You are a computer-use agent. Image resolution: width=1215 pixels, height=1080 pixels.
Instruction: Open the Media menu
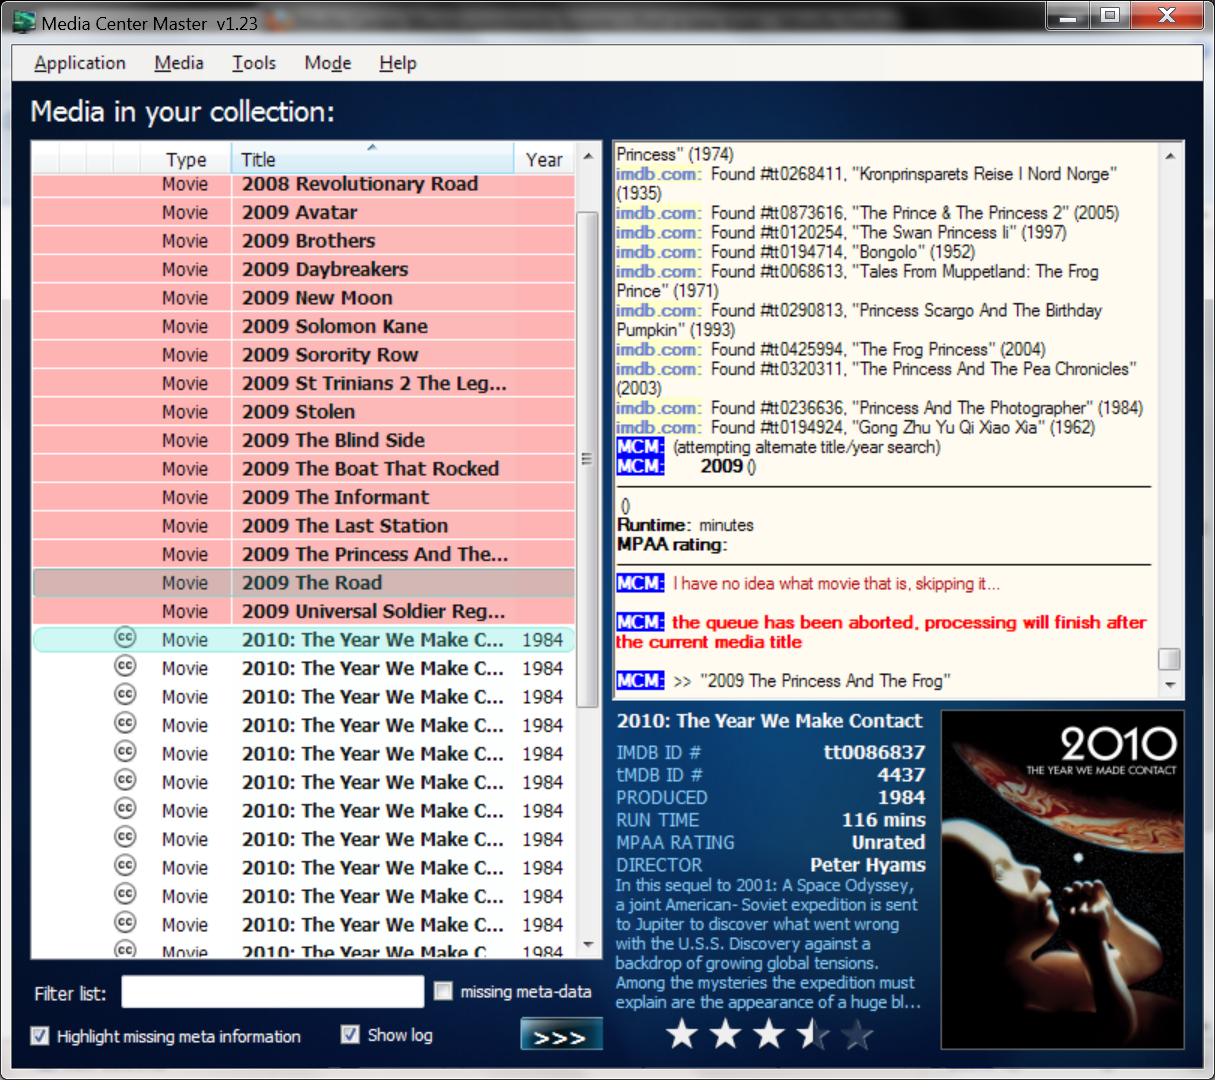click(x=179, y=63)
